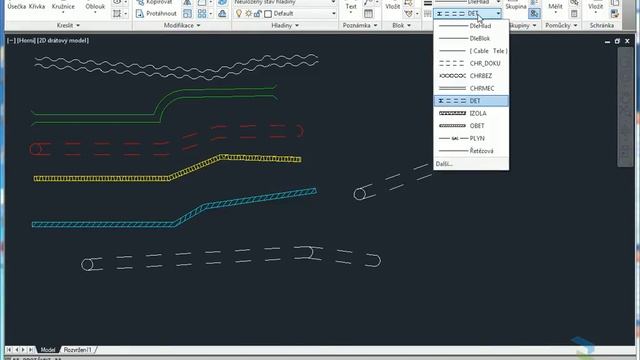Image resolution: width=640 pixels, height=360 pixels.
Task: Switch to the Rozvržení1 layout tab
Action: (78, 350)
